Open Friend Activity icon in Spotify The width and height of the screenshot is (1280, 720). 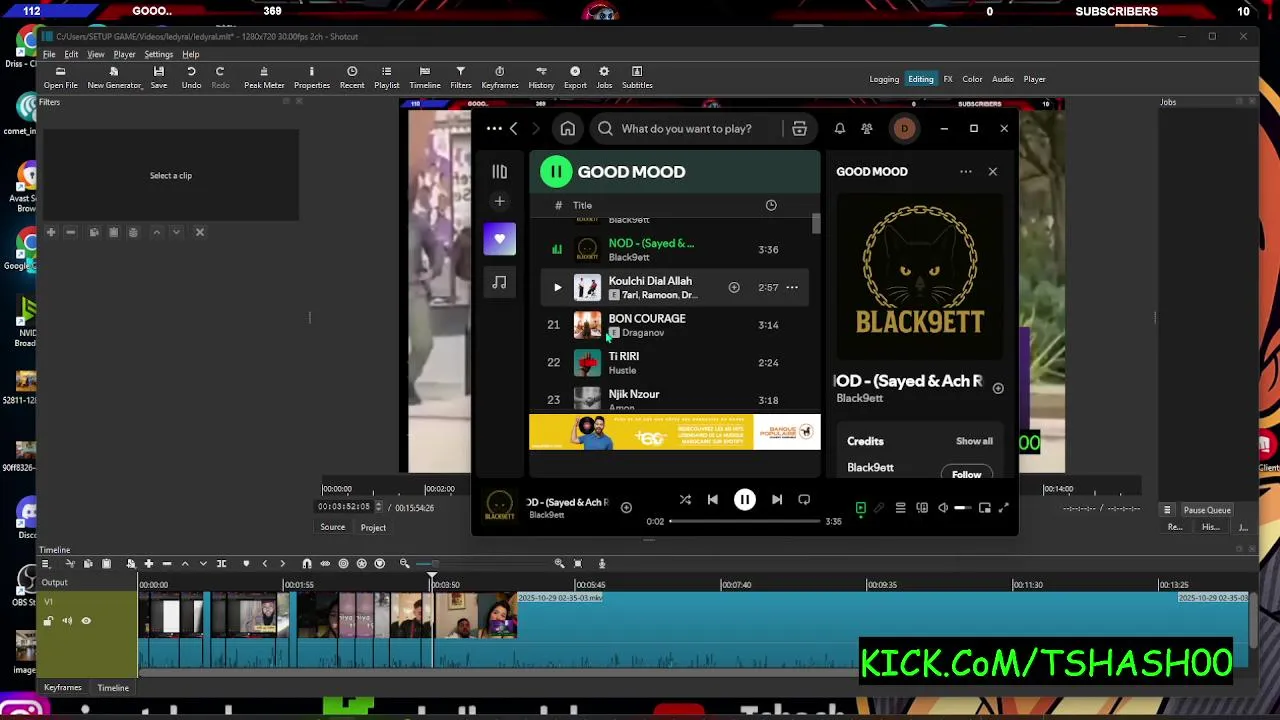(867, 128)
